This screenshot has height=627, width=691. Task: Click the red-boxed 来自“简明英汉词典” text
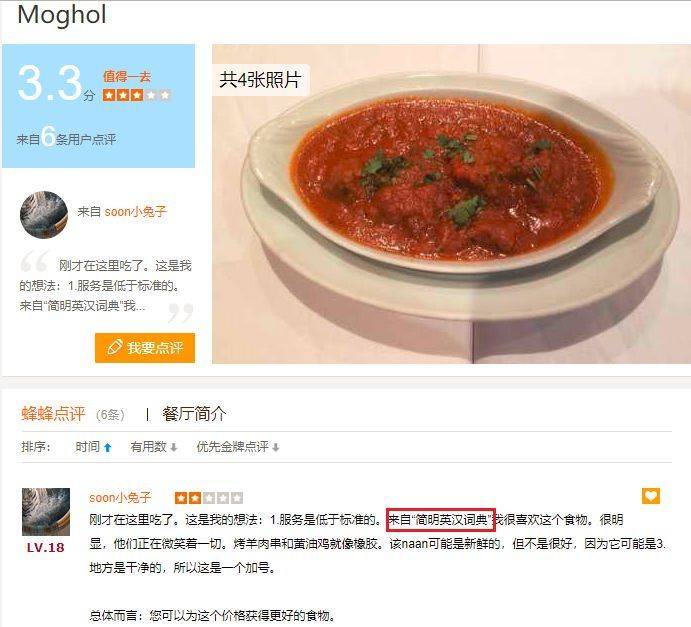(441, 520)
